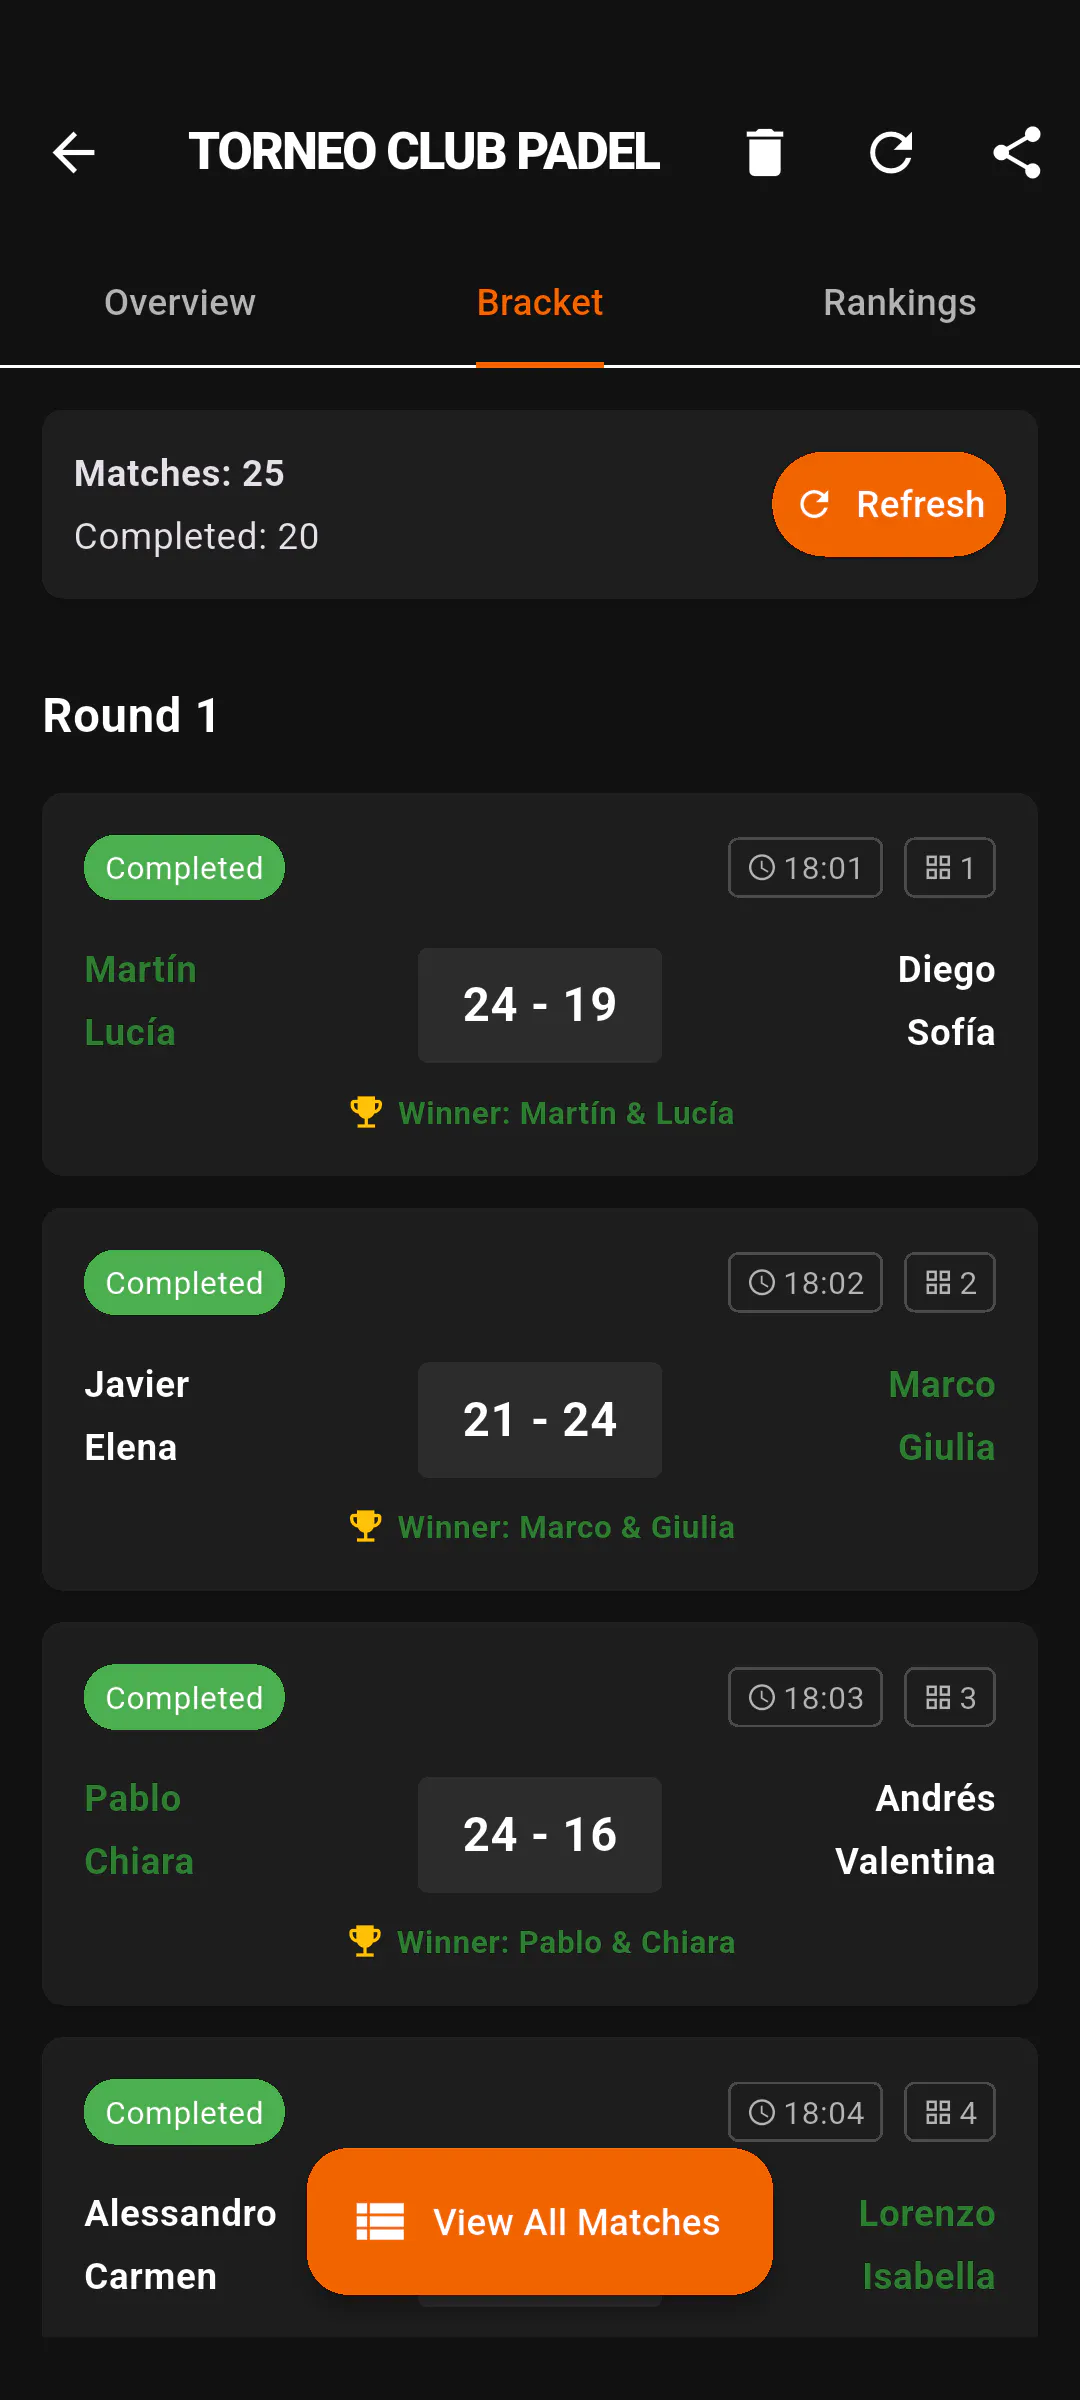Click the 18:02 time chip

[x=805, y=1282]
